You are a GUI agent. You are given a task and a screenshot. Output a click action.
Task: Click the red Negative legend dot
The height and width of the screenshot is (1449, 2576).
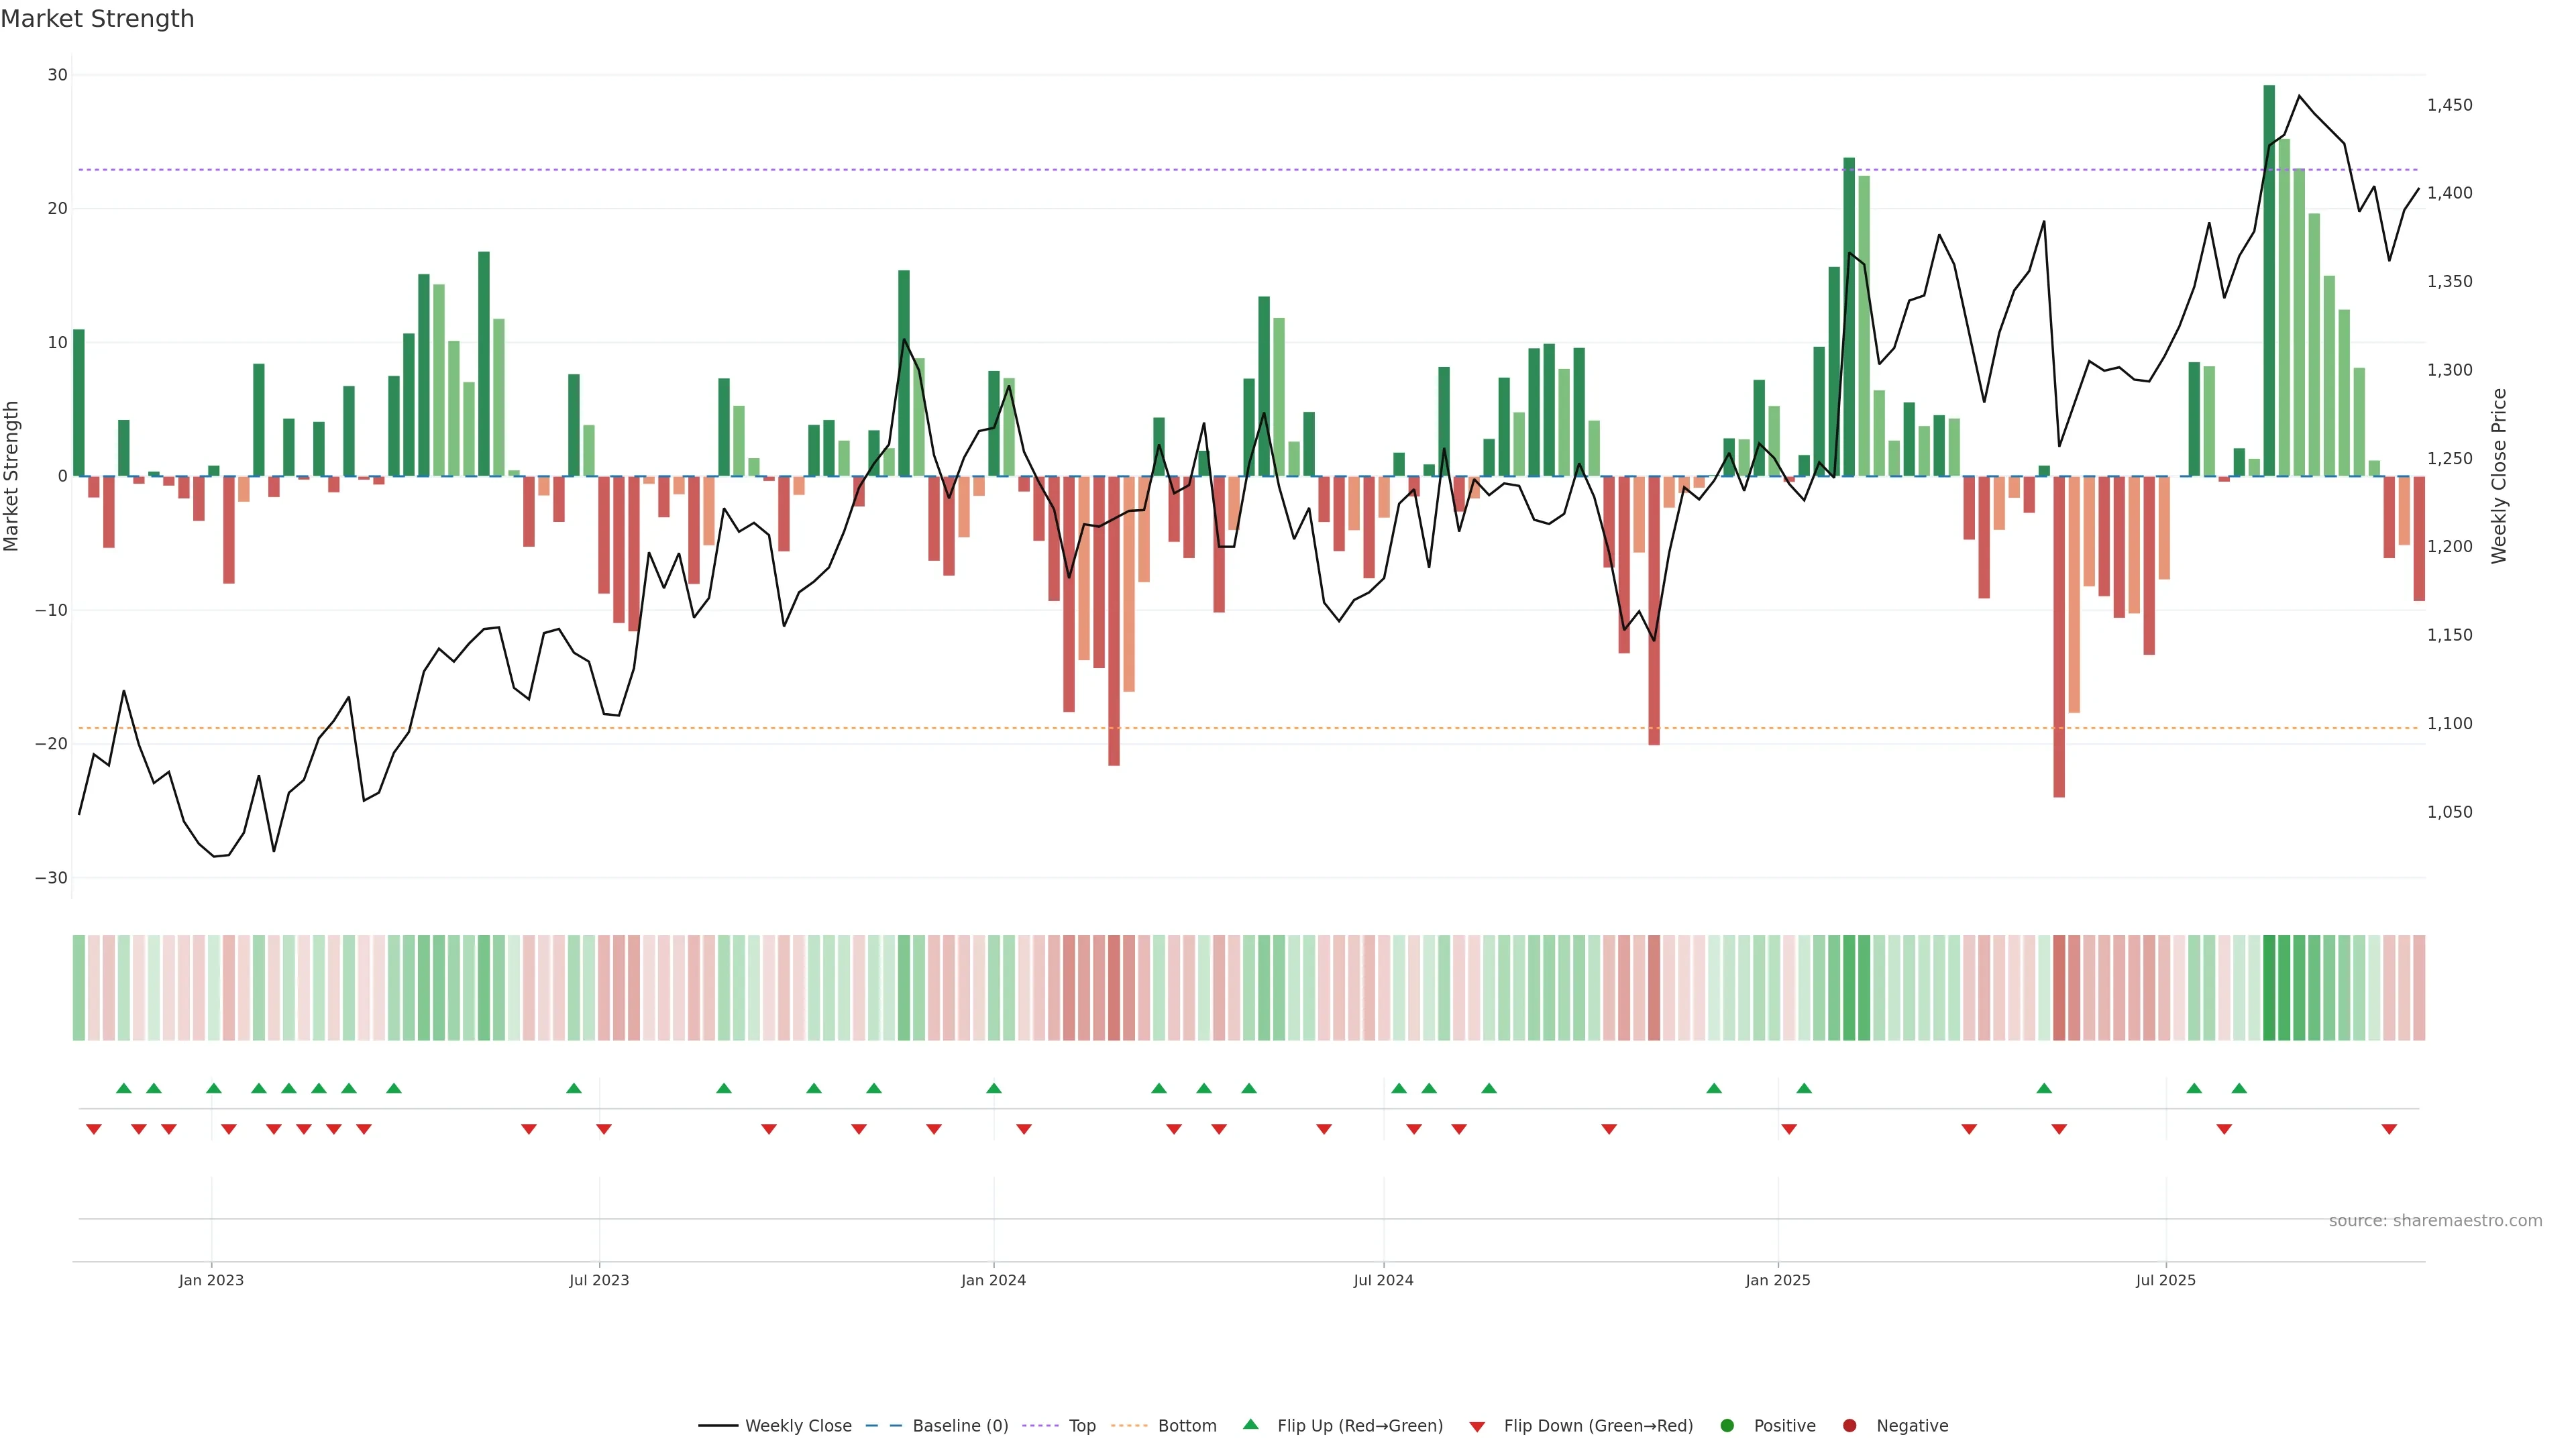point(1849,1425)
